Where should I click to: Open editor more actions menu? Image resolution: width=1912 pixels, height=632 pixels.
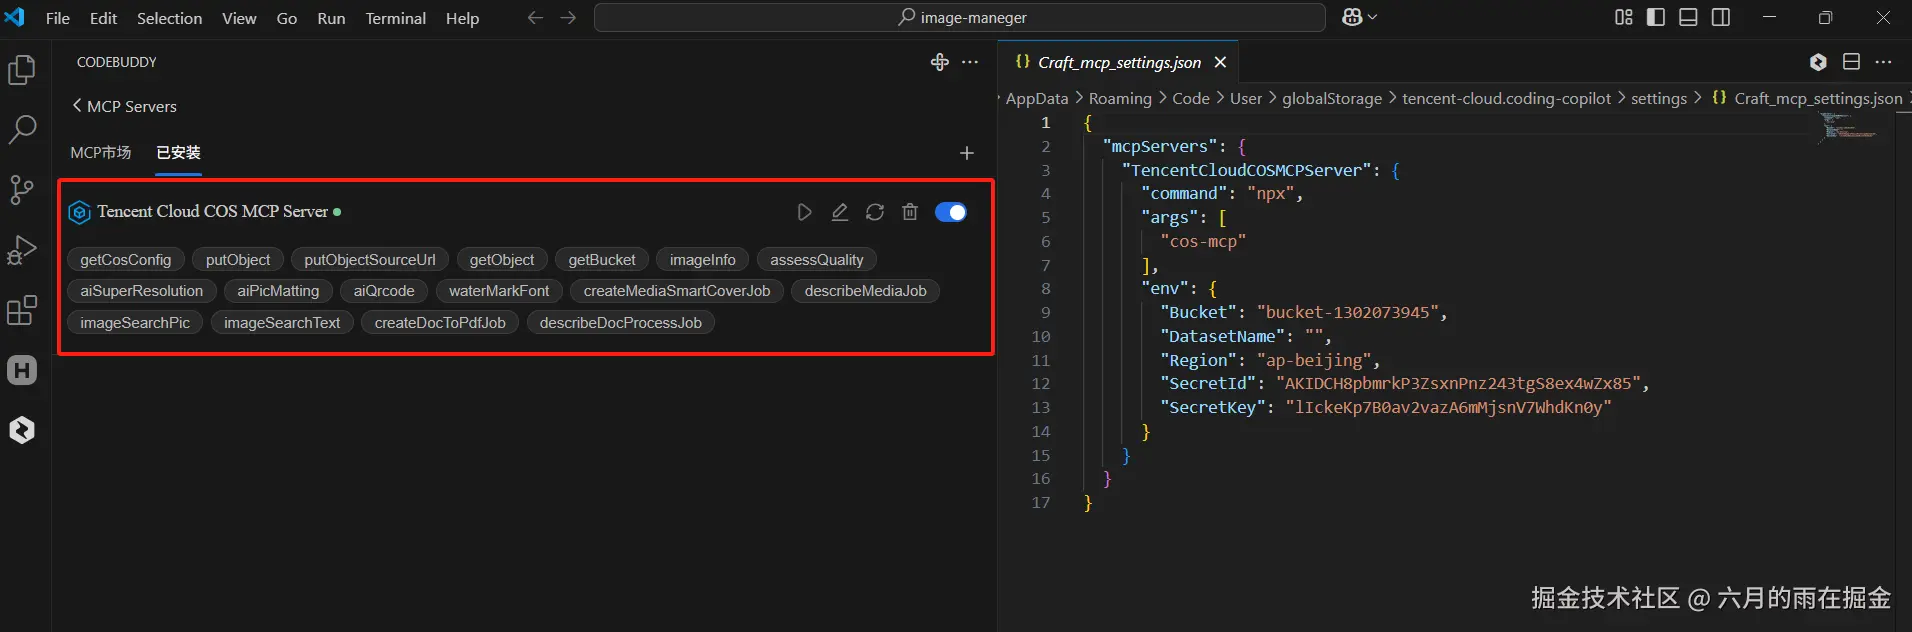pos(1884,62)
